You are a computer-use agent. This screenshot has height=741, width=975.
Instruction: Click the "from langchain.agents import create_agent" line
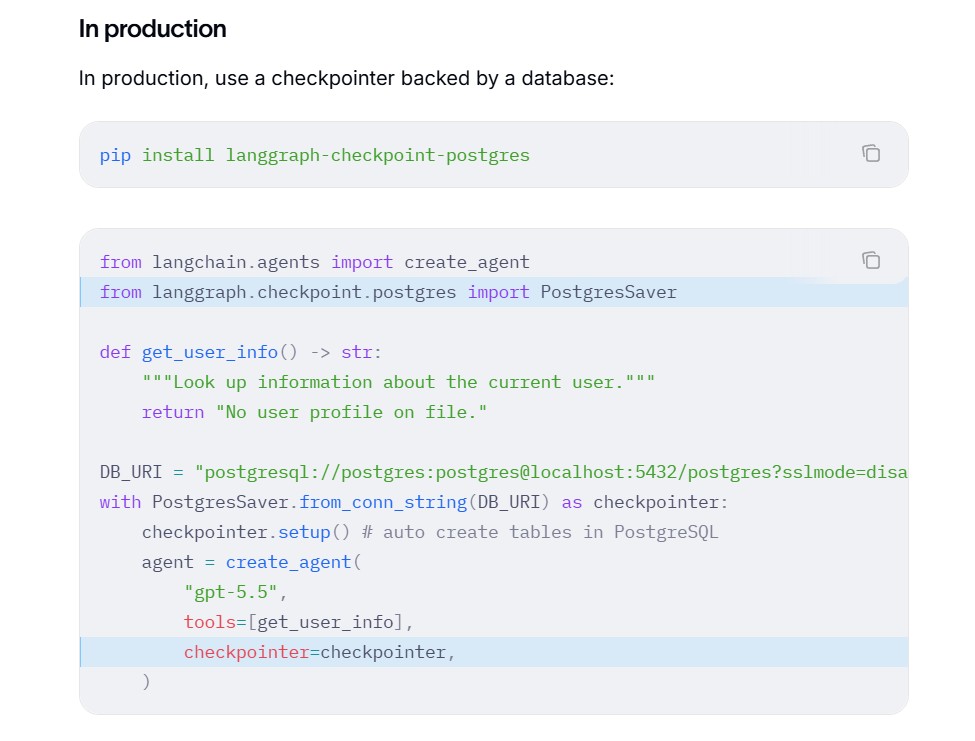coord(315,262)
